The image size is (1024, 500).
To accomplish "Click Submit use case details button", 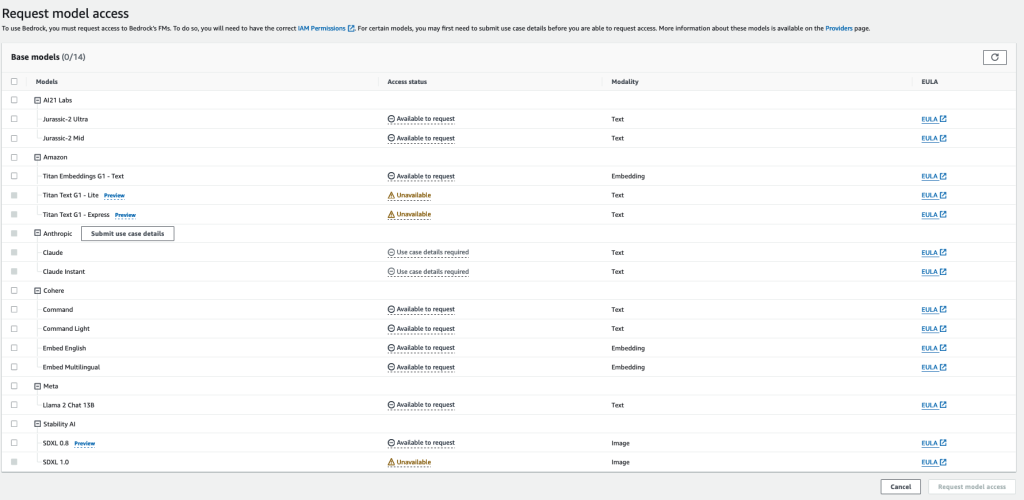I will pyautogui.click(x=127, y=234).
